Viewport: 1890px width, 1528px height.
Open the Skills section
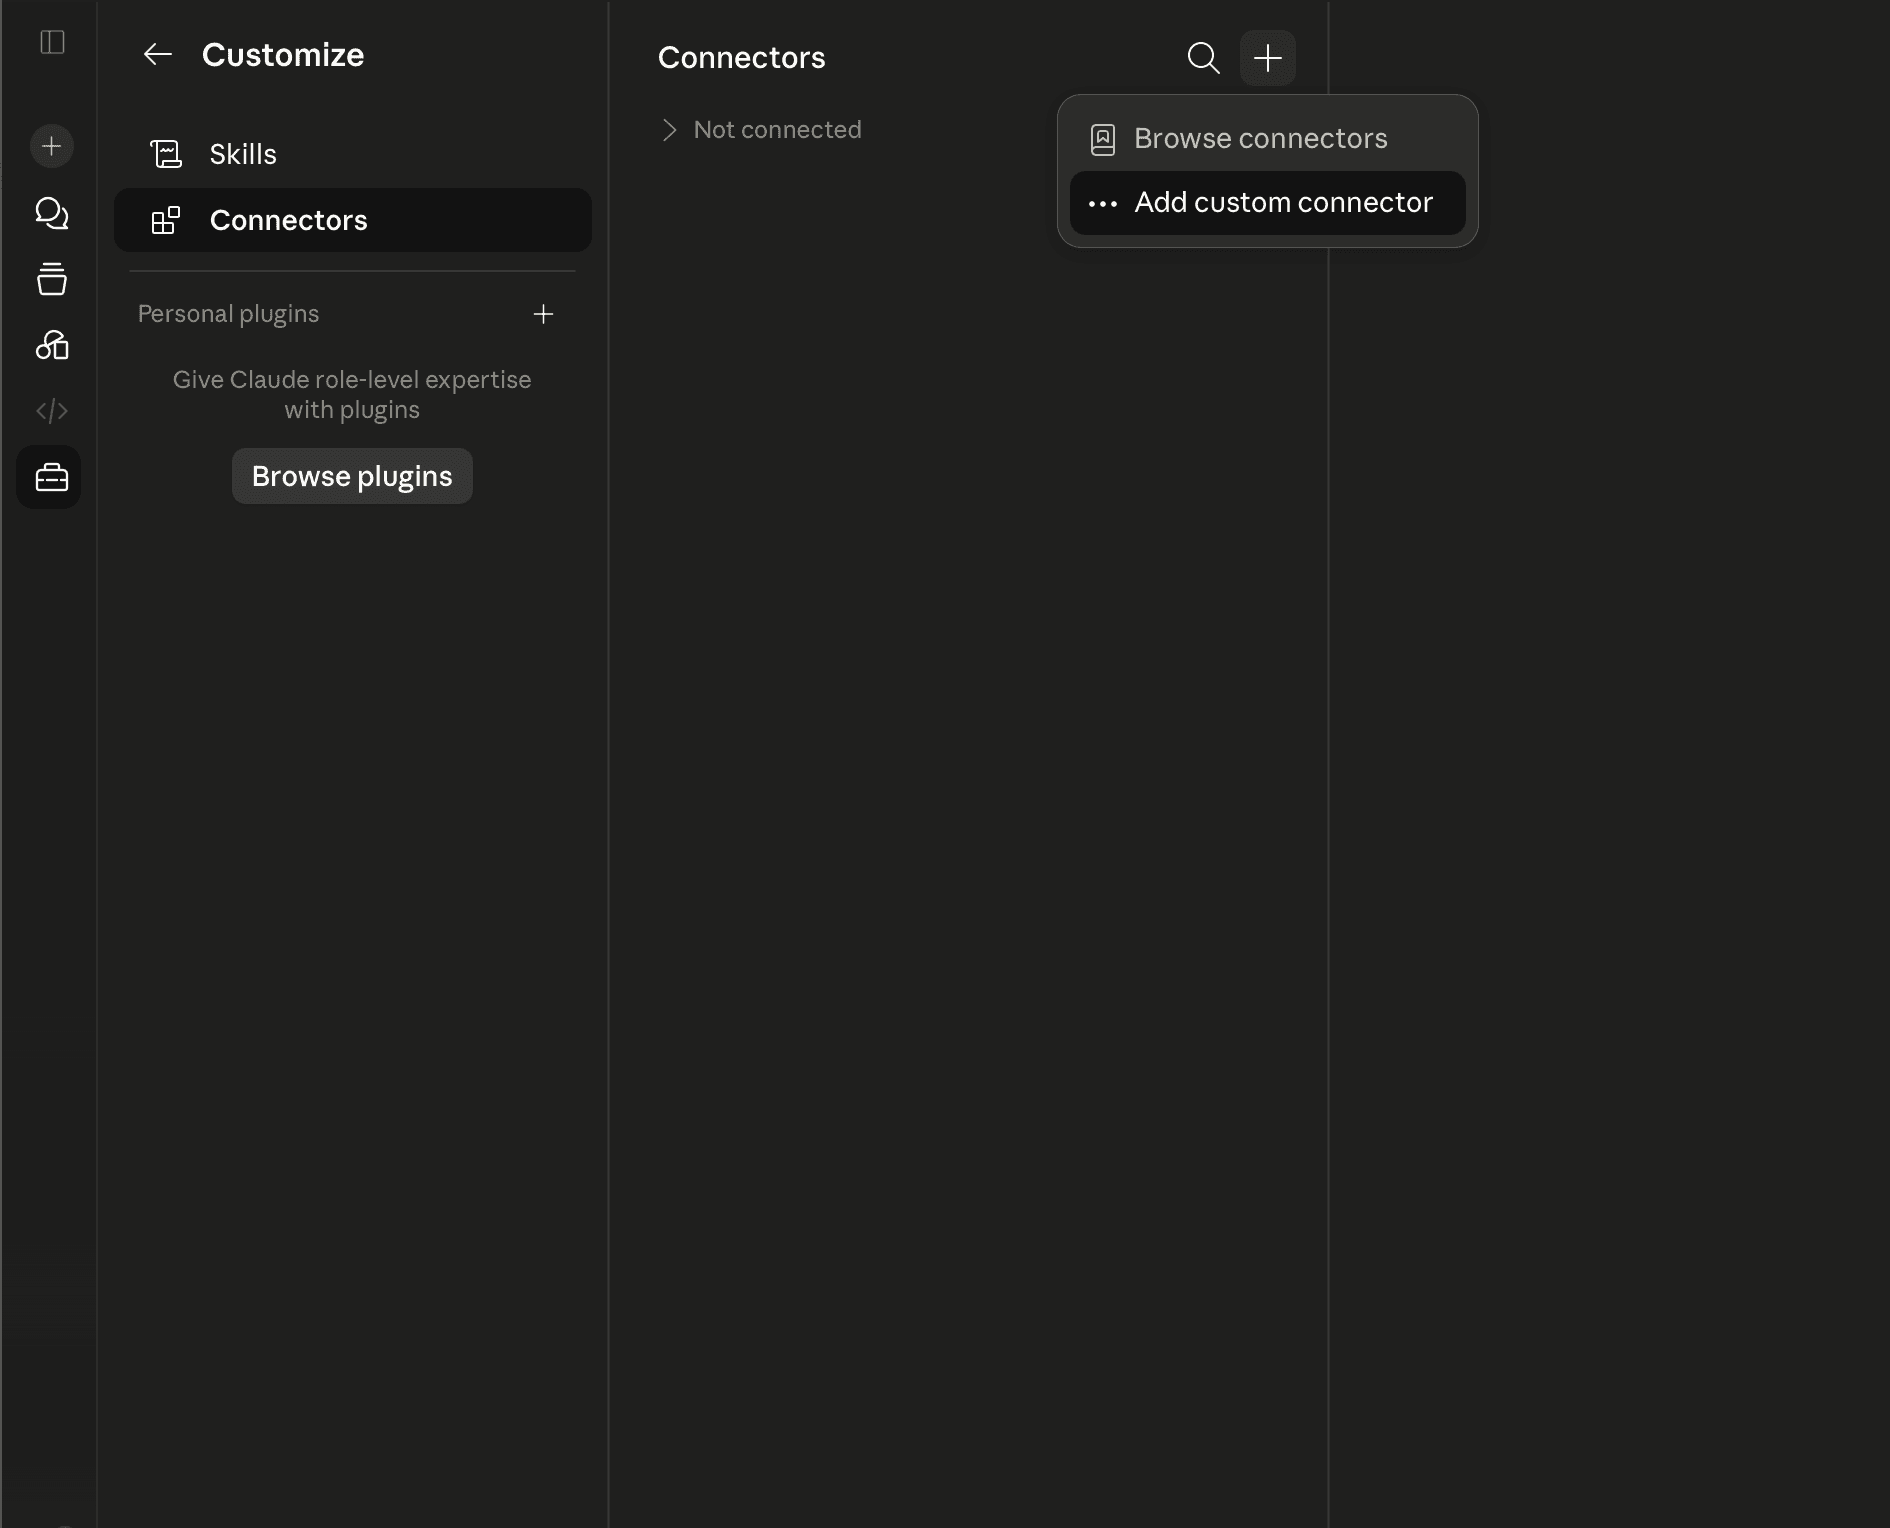tap(353, 154)
